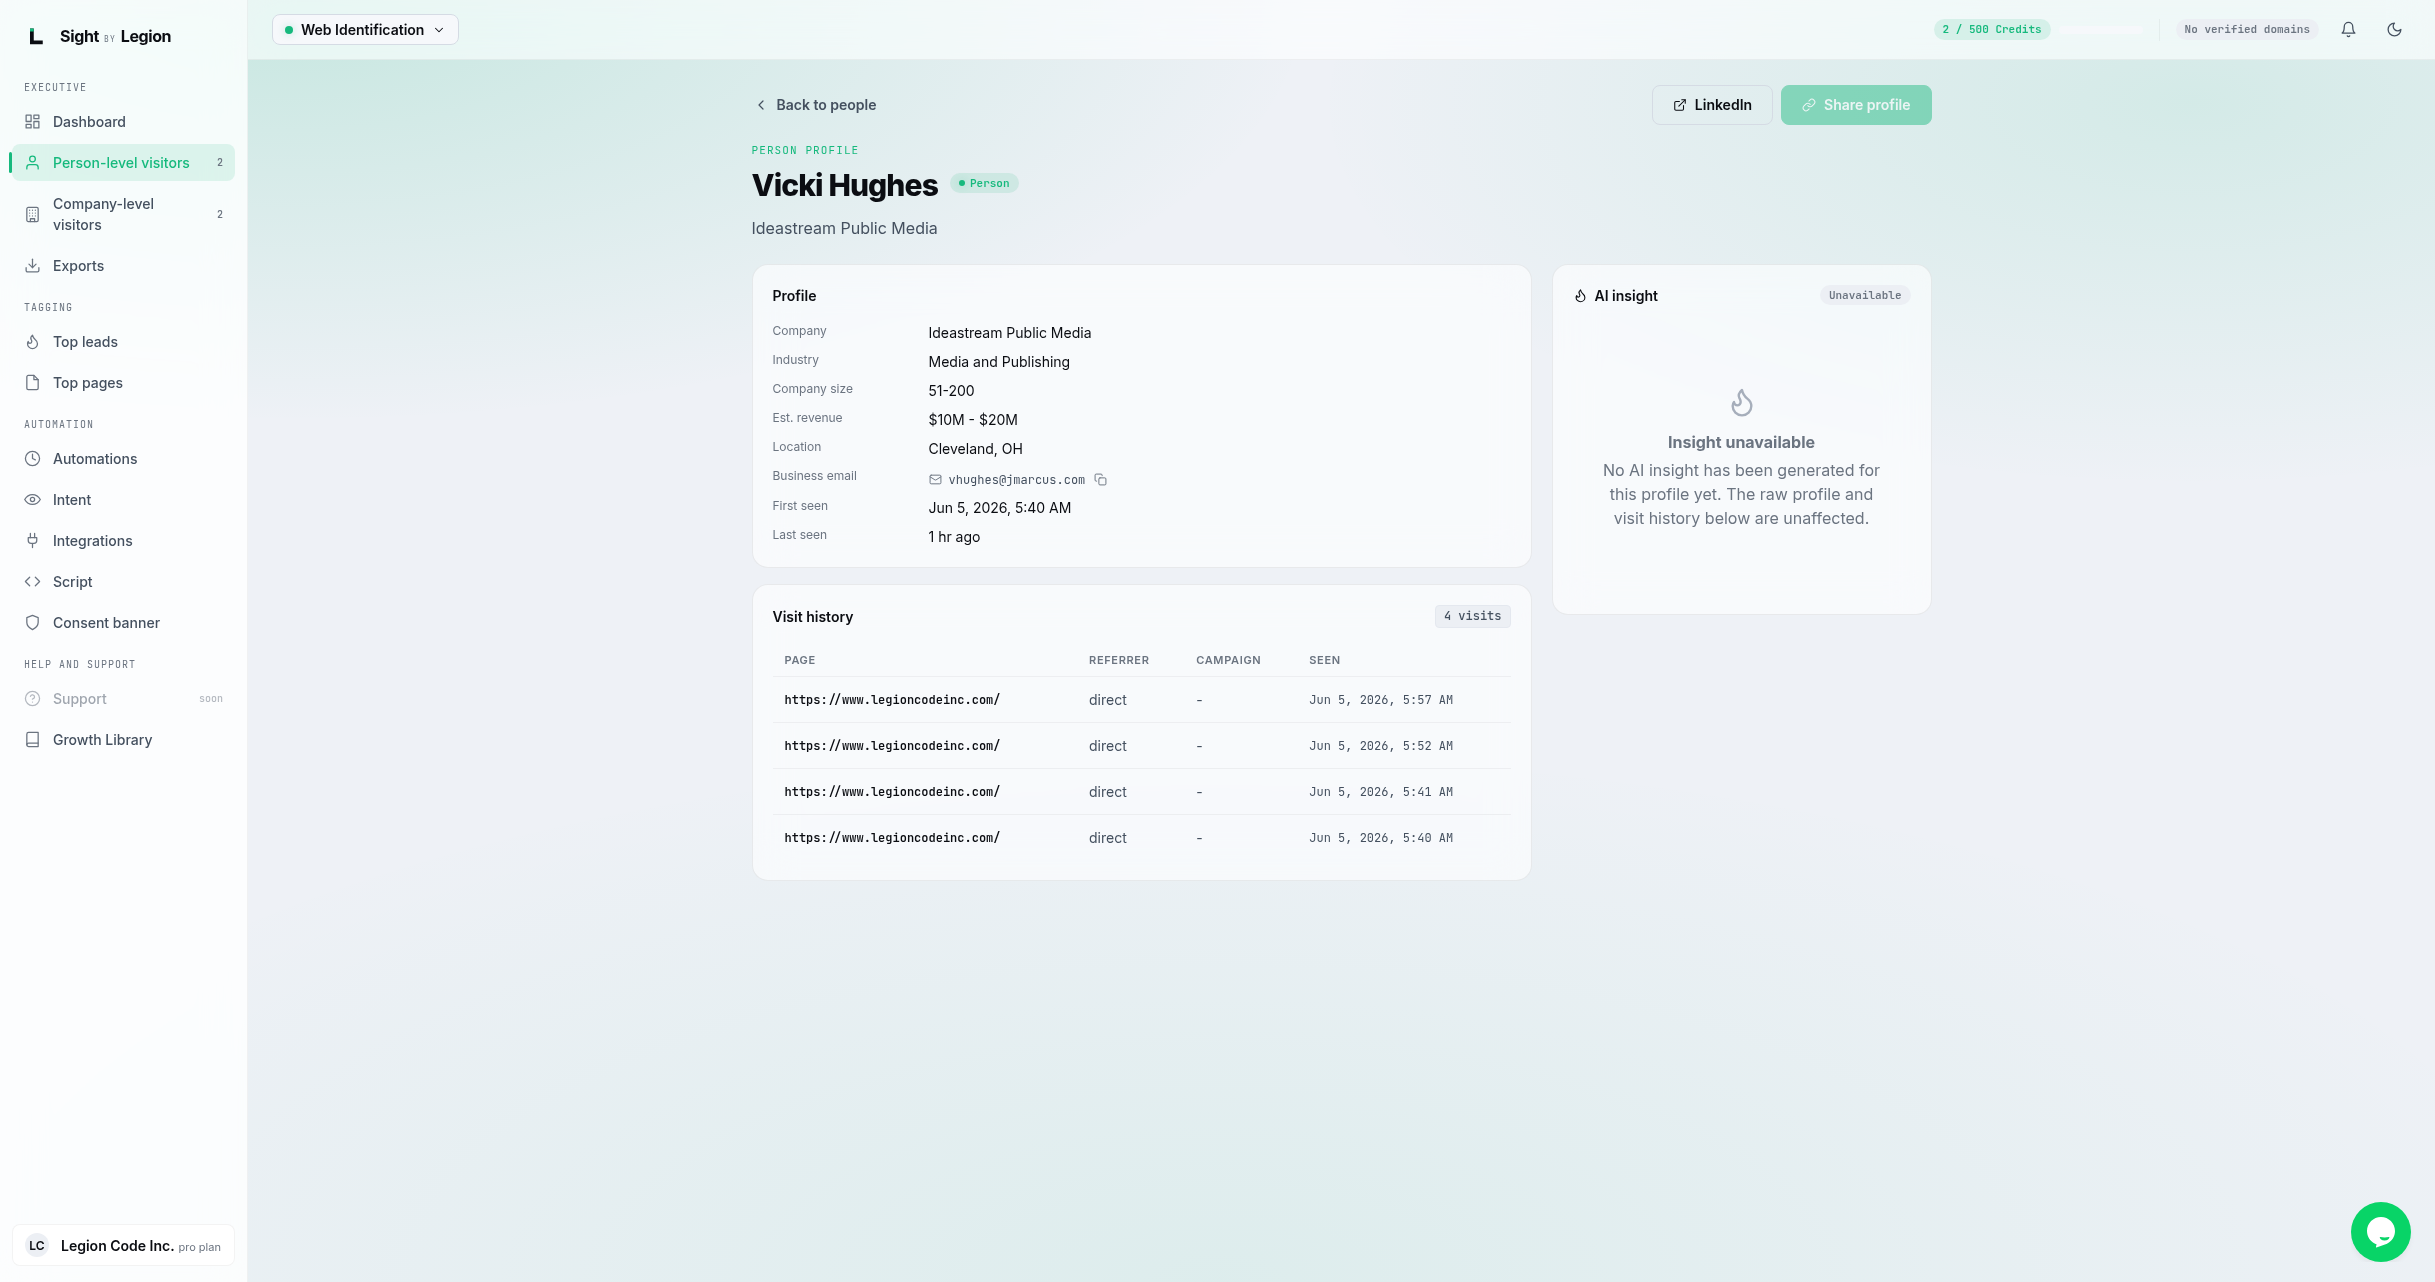The height and width of the screenshot is (1282, 2435).
Task: Click the $10M - $20M revenue value
Action: click(x=973, y=420)
